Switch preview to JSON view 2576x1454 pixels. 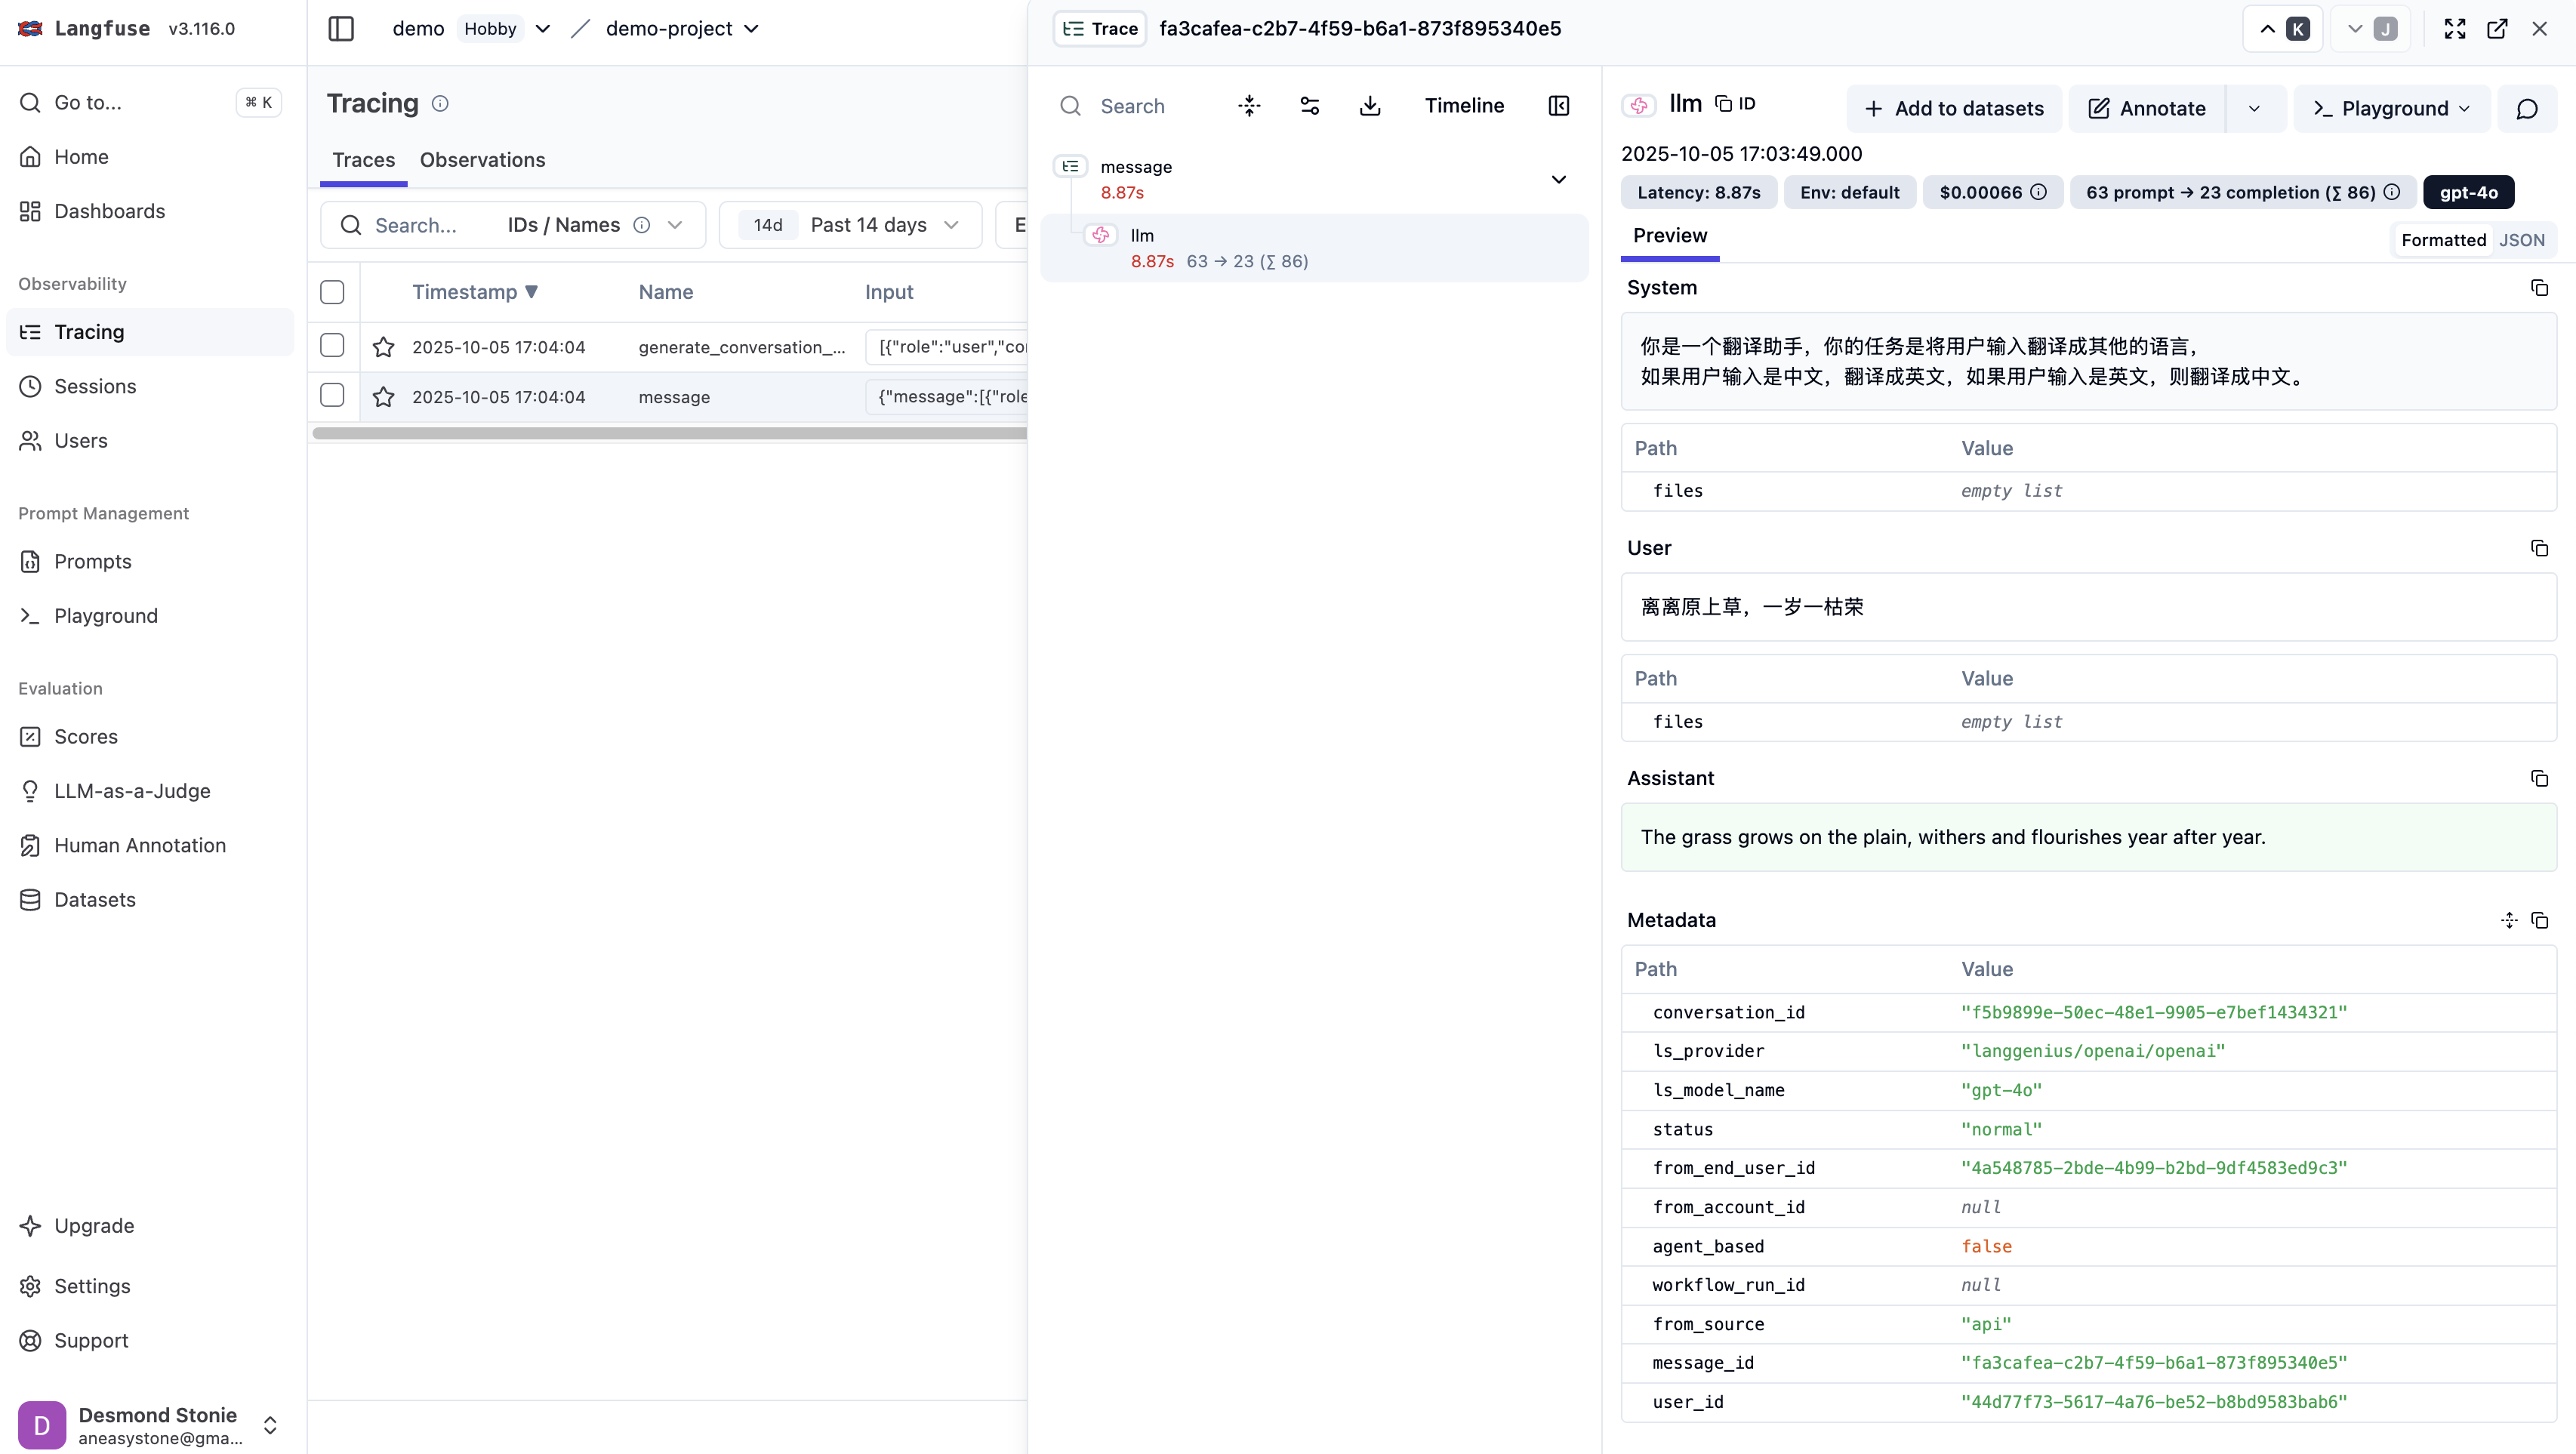2521,240
